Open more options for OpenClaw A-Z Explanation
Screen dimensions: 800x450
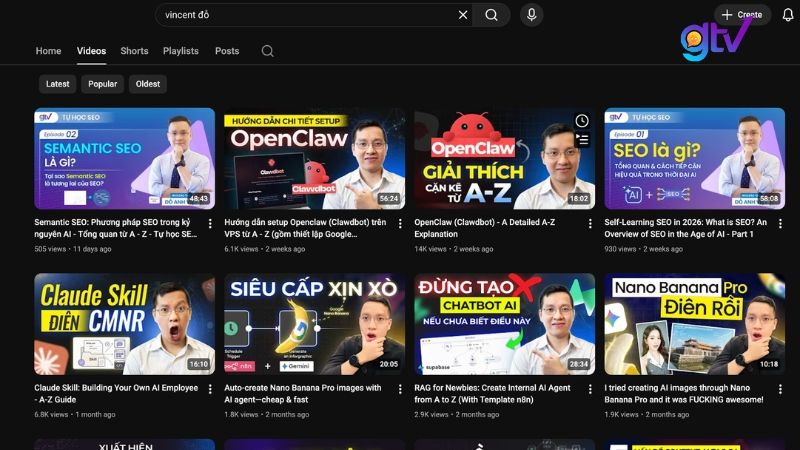(x=590, y=223)
